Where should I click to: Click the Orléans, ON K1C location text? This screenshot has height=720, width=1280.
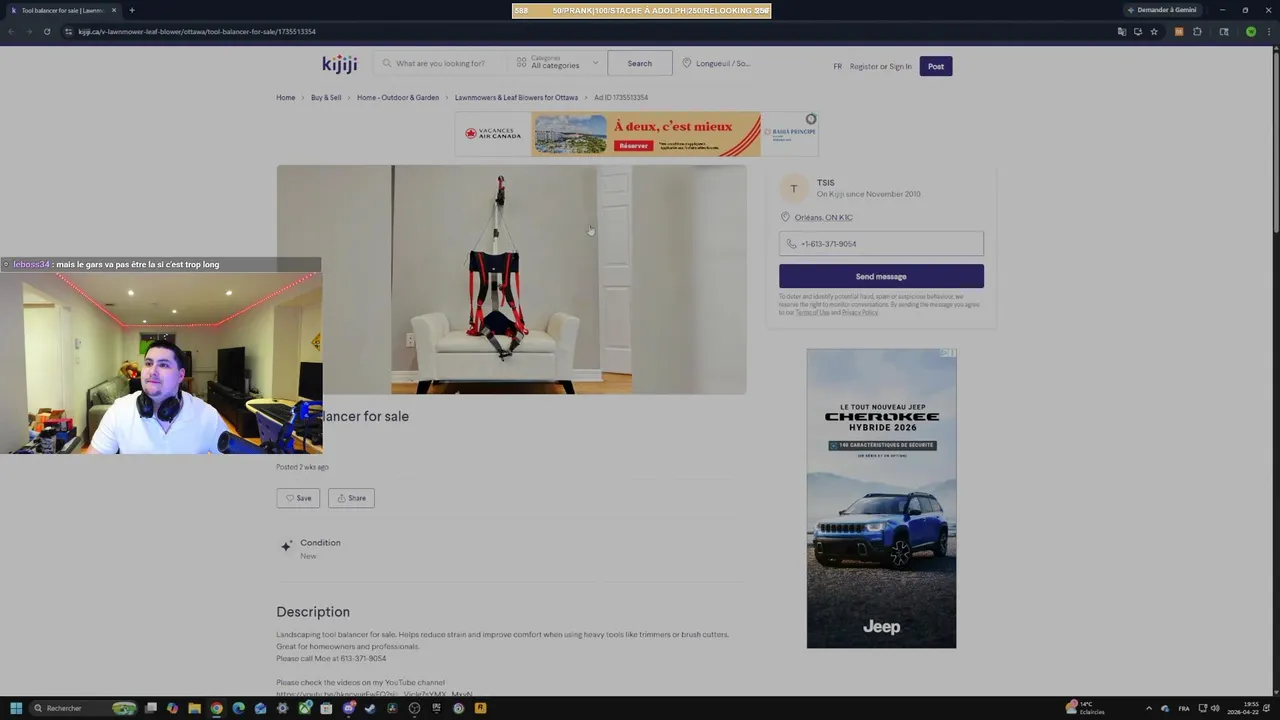click(823, 217)
